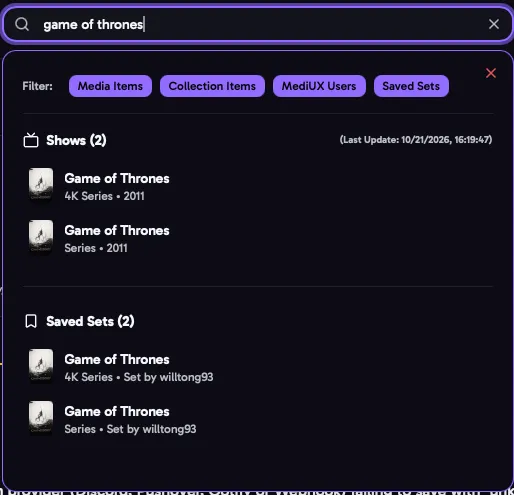Click poster thumbnail of 4K Series saved set
The height and width of the screenshot is (495, 514).
(41, 366)
